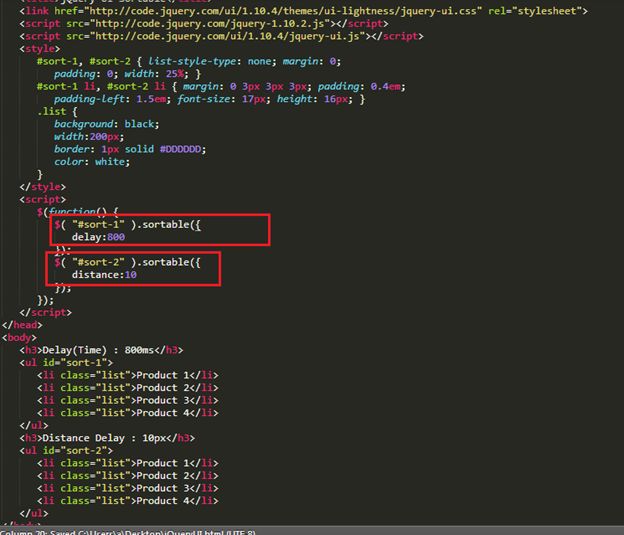Click the padding-left: 1.5em declaration
The width and height of the screenshot is (624, 535).
[112, 99]
